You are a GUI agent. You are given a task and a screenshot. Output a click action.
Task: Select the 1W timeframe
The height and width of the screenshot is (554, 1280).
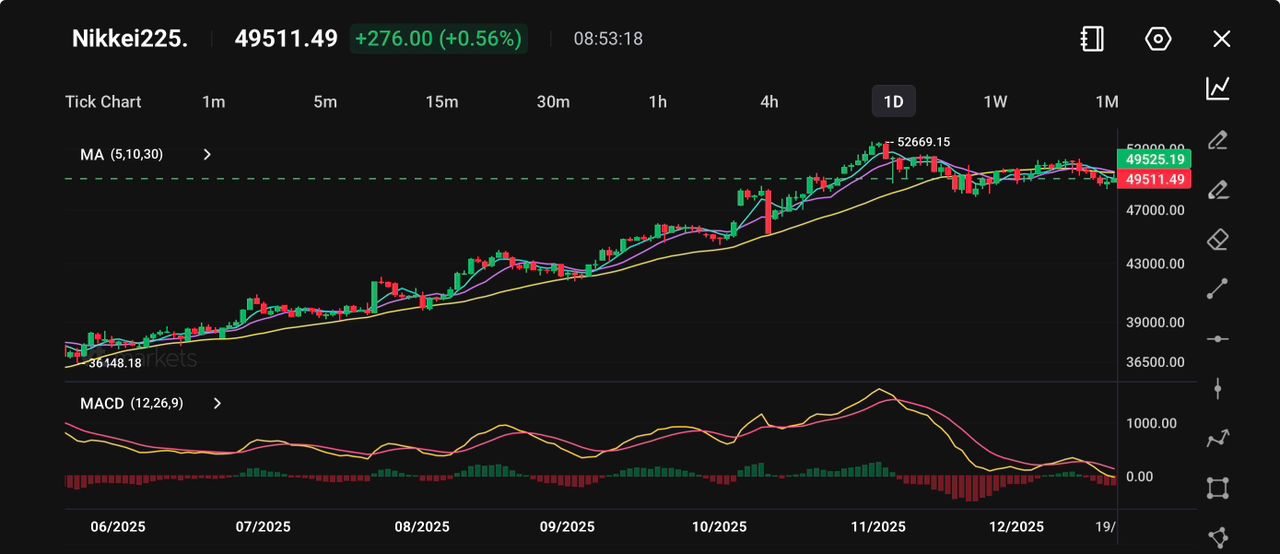coord(995,102)
